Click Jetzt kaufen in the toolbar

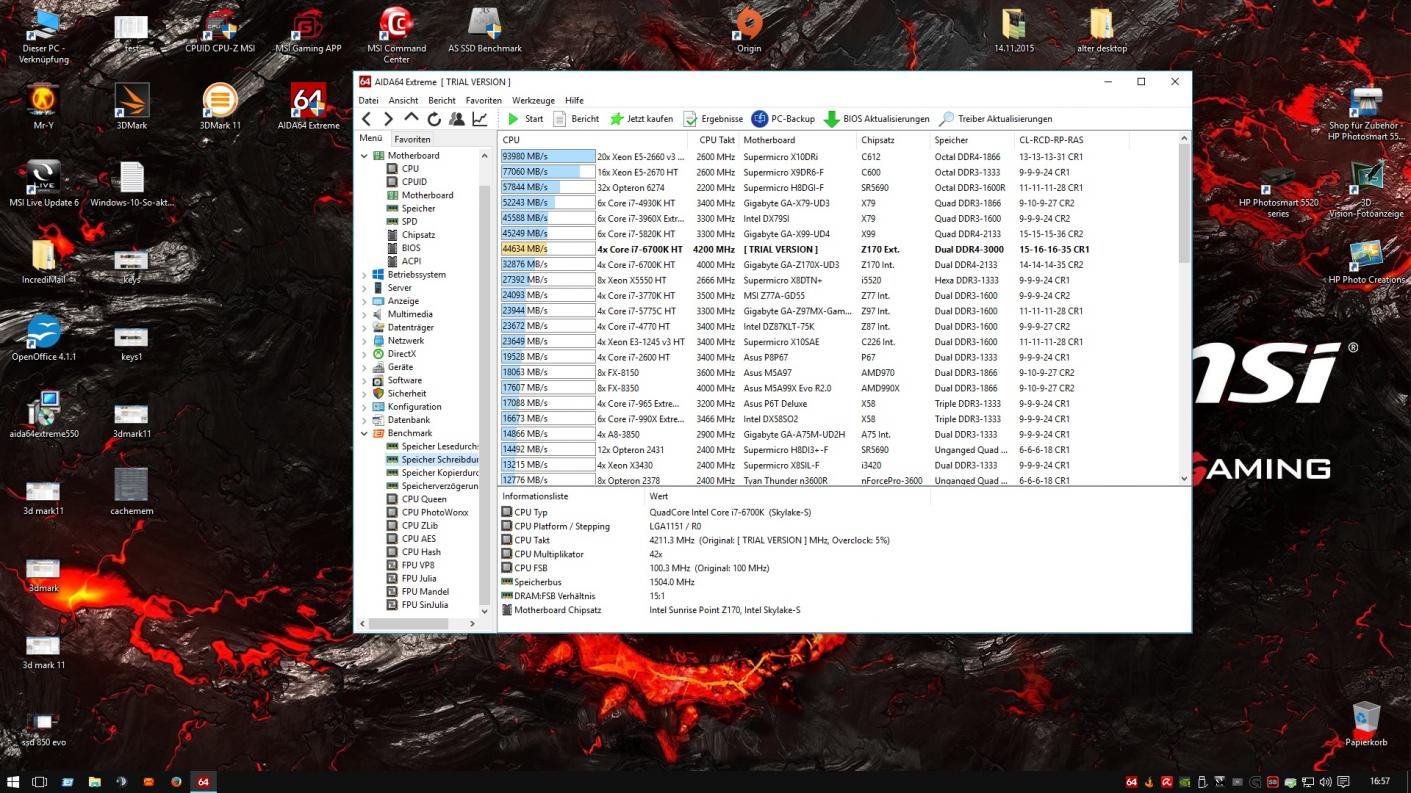(641, 119)
